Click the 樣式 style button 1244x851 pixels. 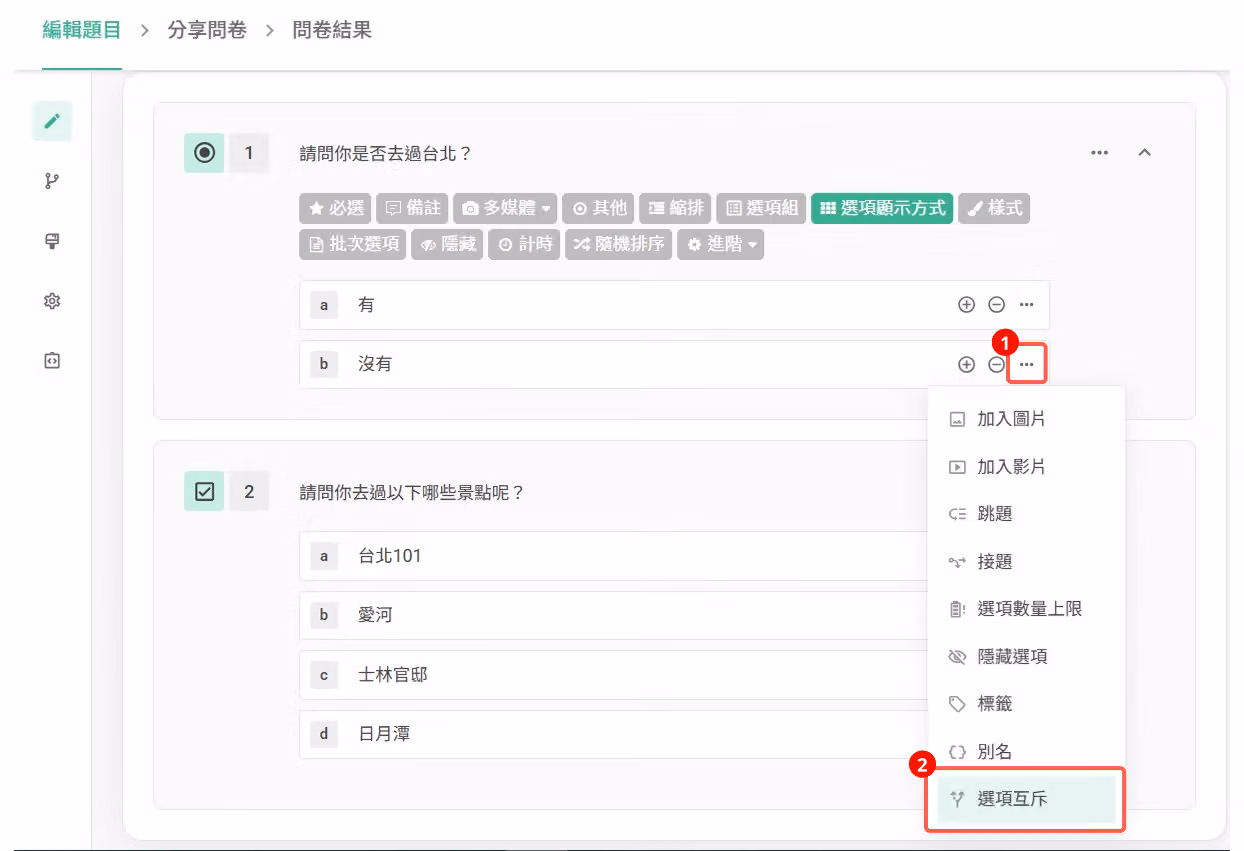point(994,208)
